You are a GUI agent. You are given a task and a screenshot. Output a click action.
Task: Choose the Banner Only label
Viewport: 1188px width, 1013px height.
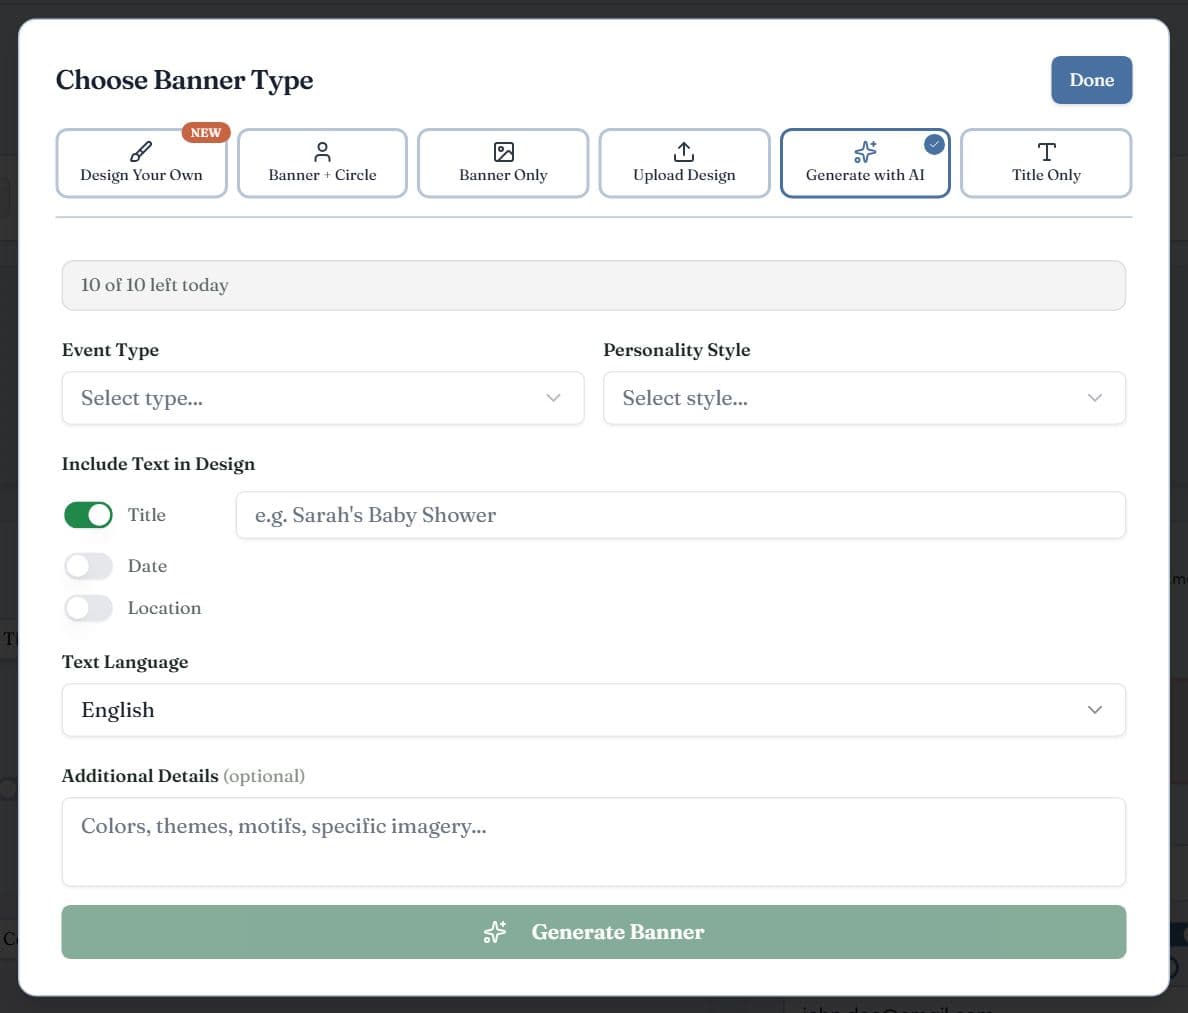pyautogui.click(x=503, y=175)
